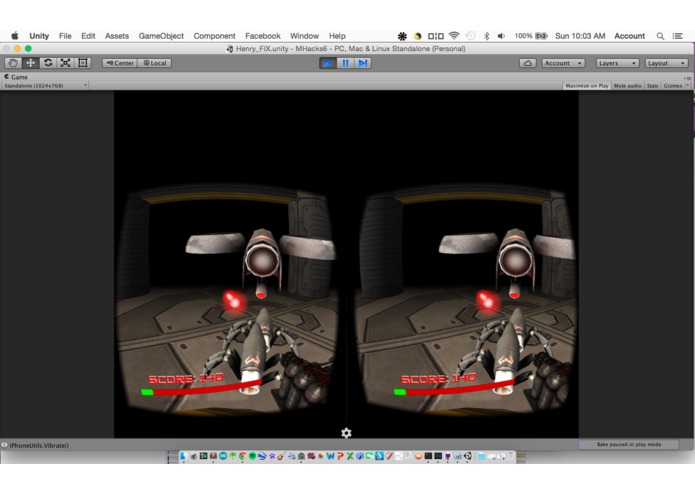
Task: Open the Layers dropdown
Action: (x=617, y=63)
